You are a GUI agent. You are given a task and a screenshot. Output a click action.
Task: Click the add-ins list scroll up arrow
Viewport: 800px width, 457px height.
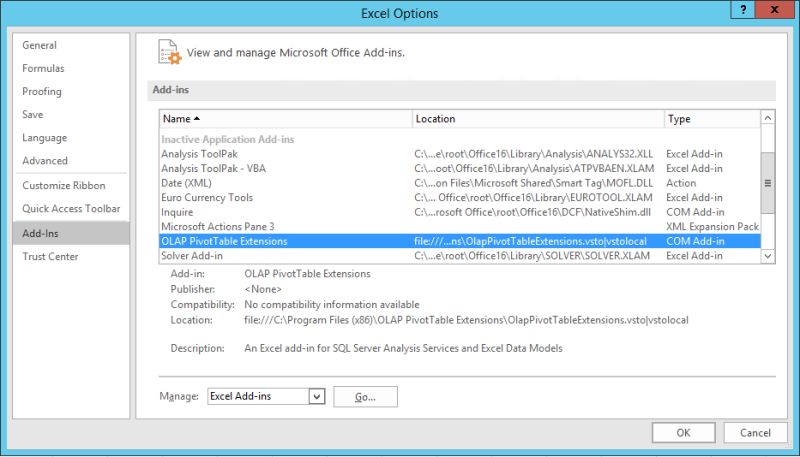point(767,118)
